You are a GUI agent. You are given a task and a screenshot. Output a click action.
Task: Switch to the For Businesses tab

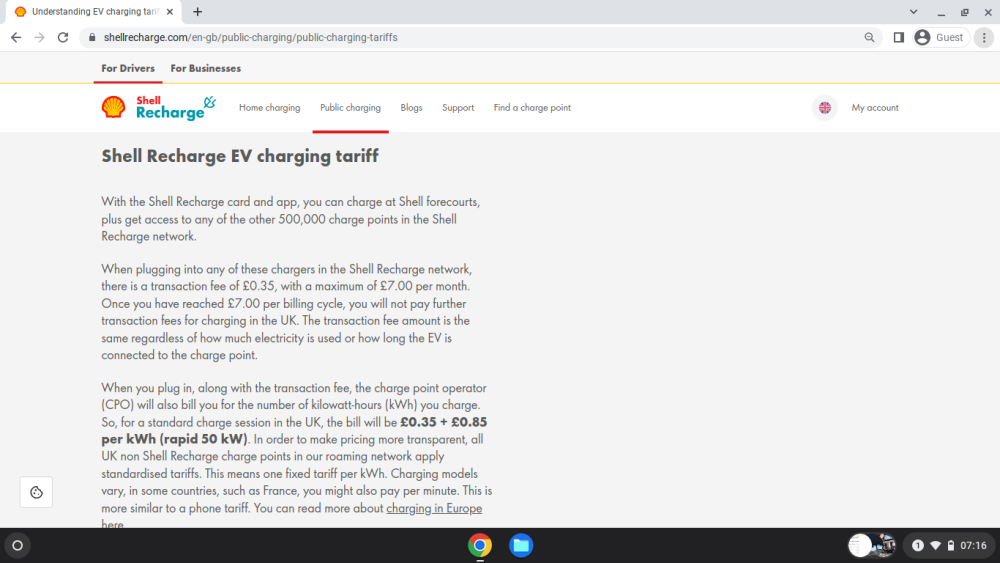[x=205, y=68]
